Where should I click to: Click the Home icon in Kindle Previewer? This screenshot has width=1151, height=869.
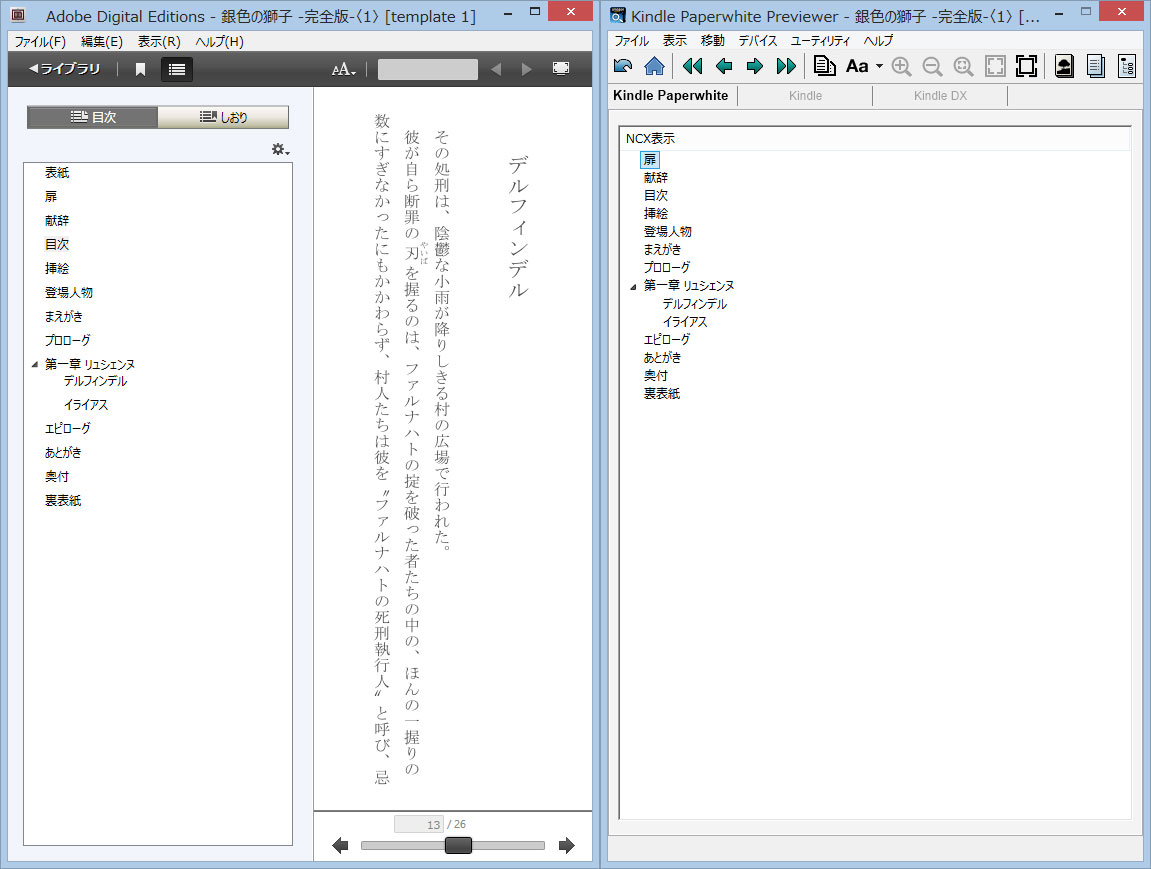coord(654,66)
